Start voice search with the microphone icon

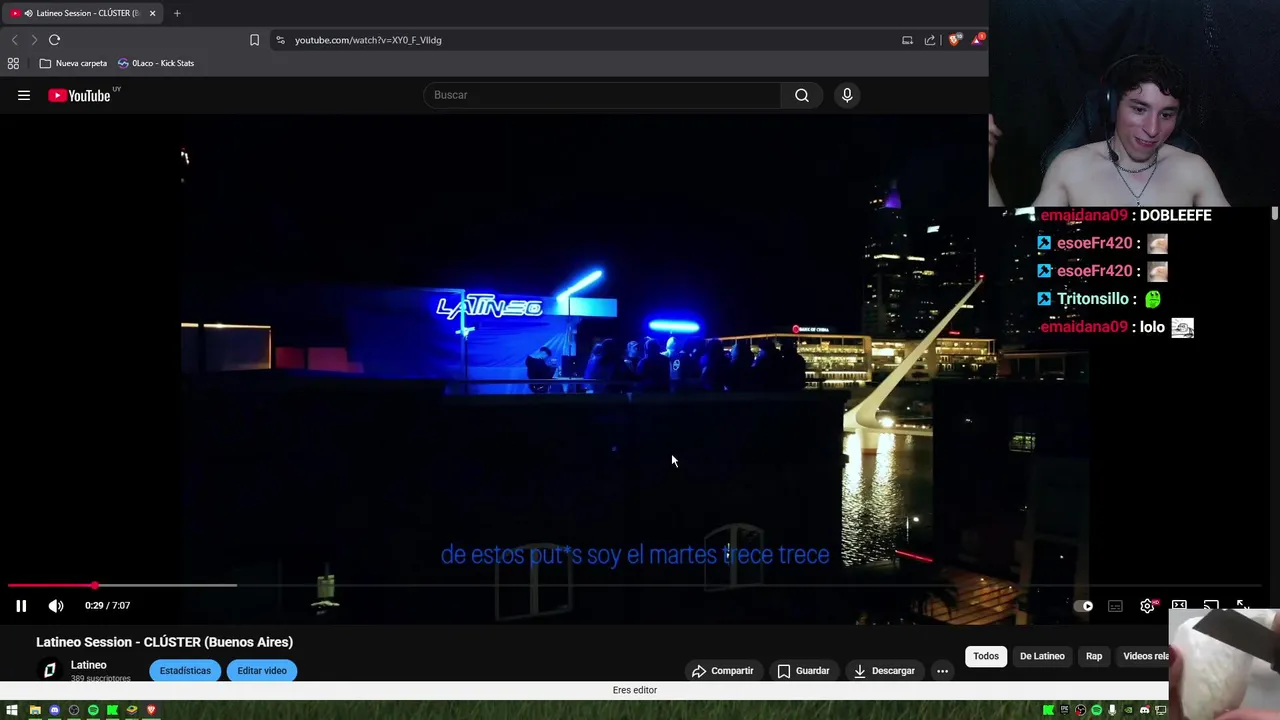(847, 95)
